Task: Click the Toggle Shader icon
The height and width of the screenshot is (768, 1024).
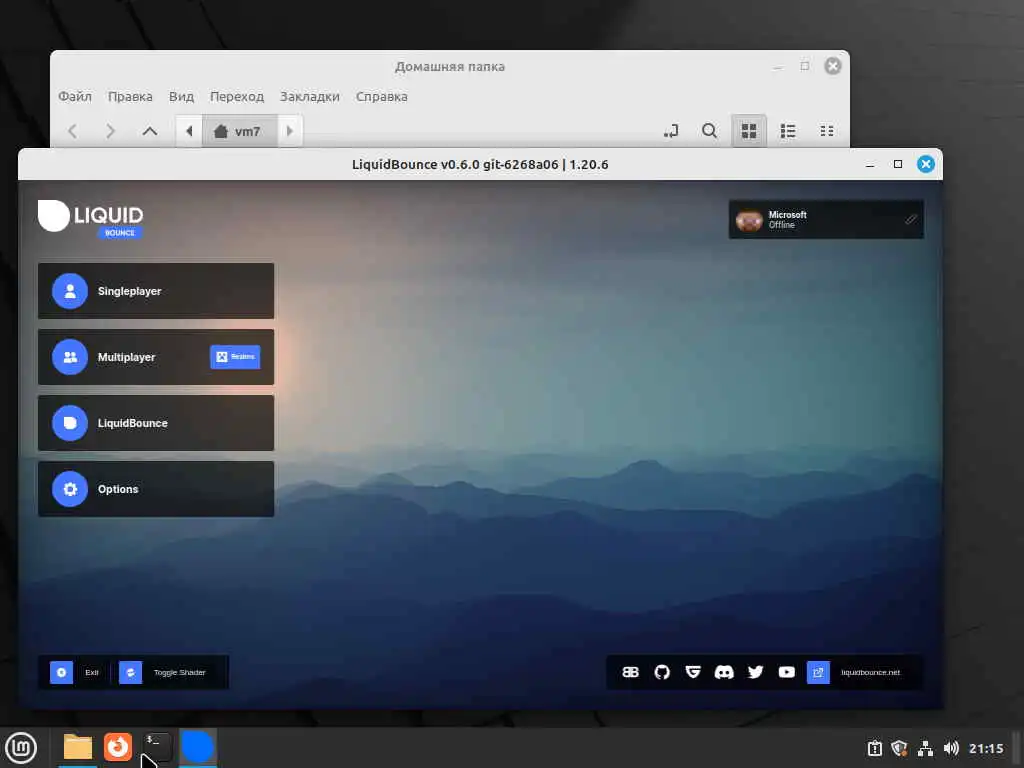Action: (x=131, y=672)
